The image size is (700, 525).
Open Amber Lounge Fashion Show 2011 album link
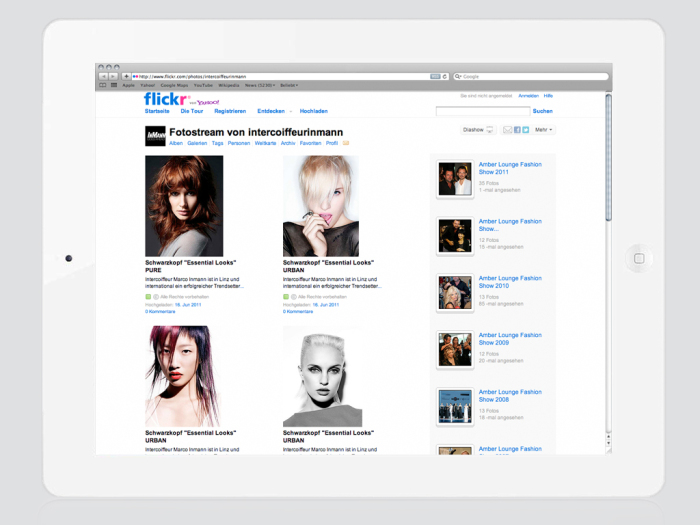[x=510, y=168]
